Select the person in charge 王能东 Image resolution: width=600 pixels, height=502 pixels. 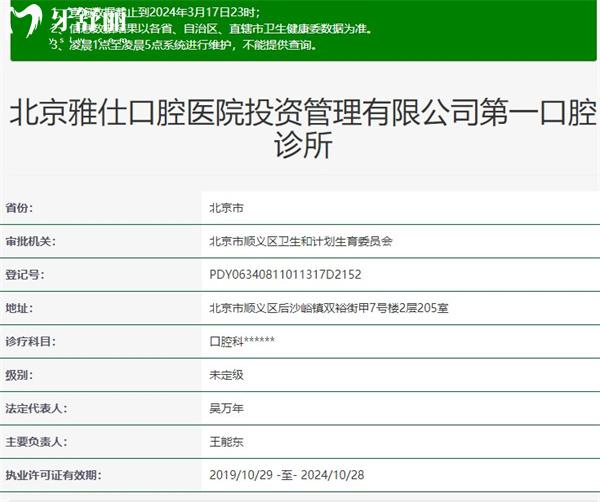click(226, 442)
